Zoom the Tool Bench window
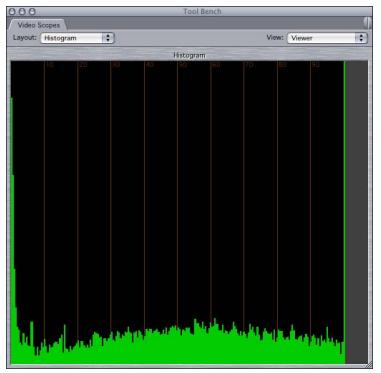 tap(32, 12)
